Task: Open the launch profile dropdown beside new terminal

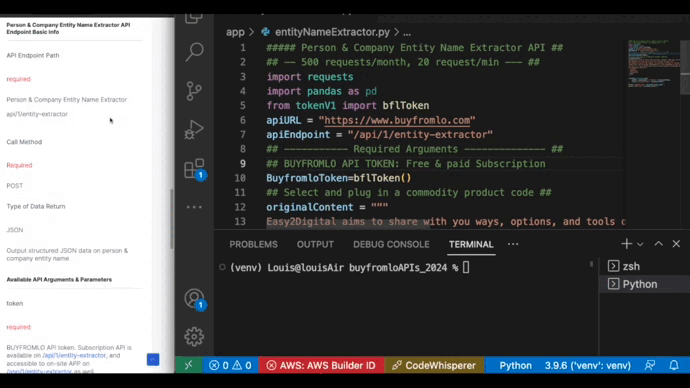Action: pyautogui.click(x=640, y=244)
